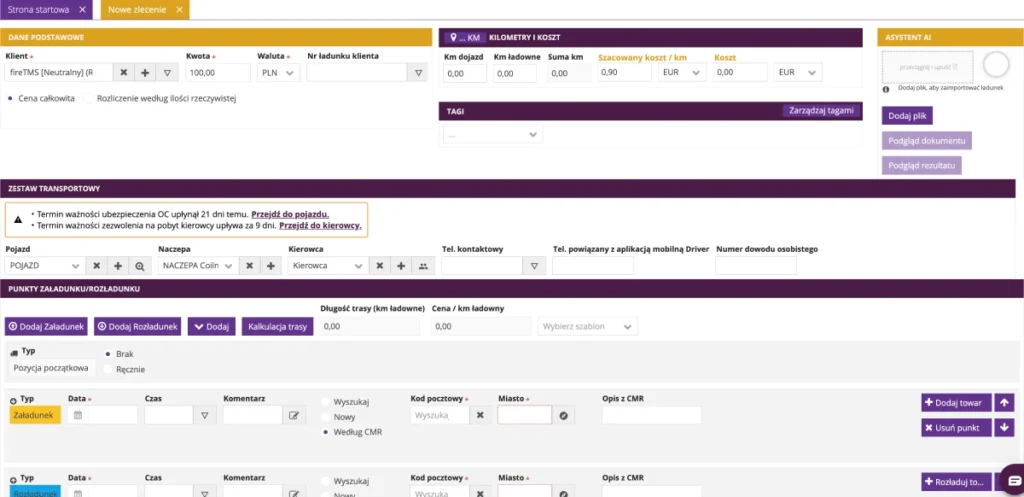Search vehicles with magnifier icon
The width and height of the screenshot is (1024, 497).
pyautogui.click(x=139, y=266)
